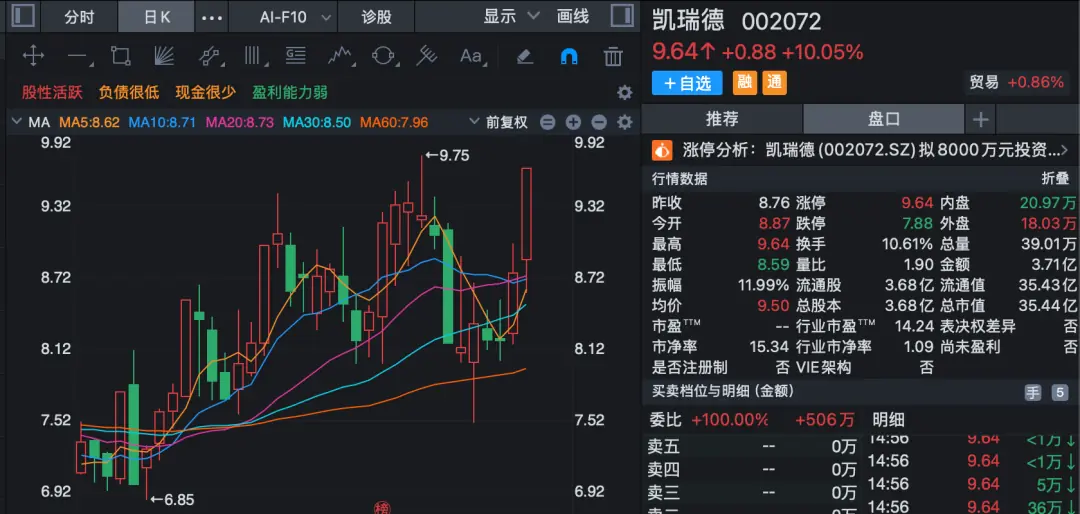The width and height of the screenshot is (1080, 514).
Task: Zoom out chart with minus circle icon
Action: coord(599,123)
